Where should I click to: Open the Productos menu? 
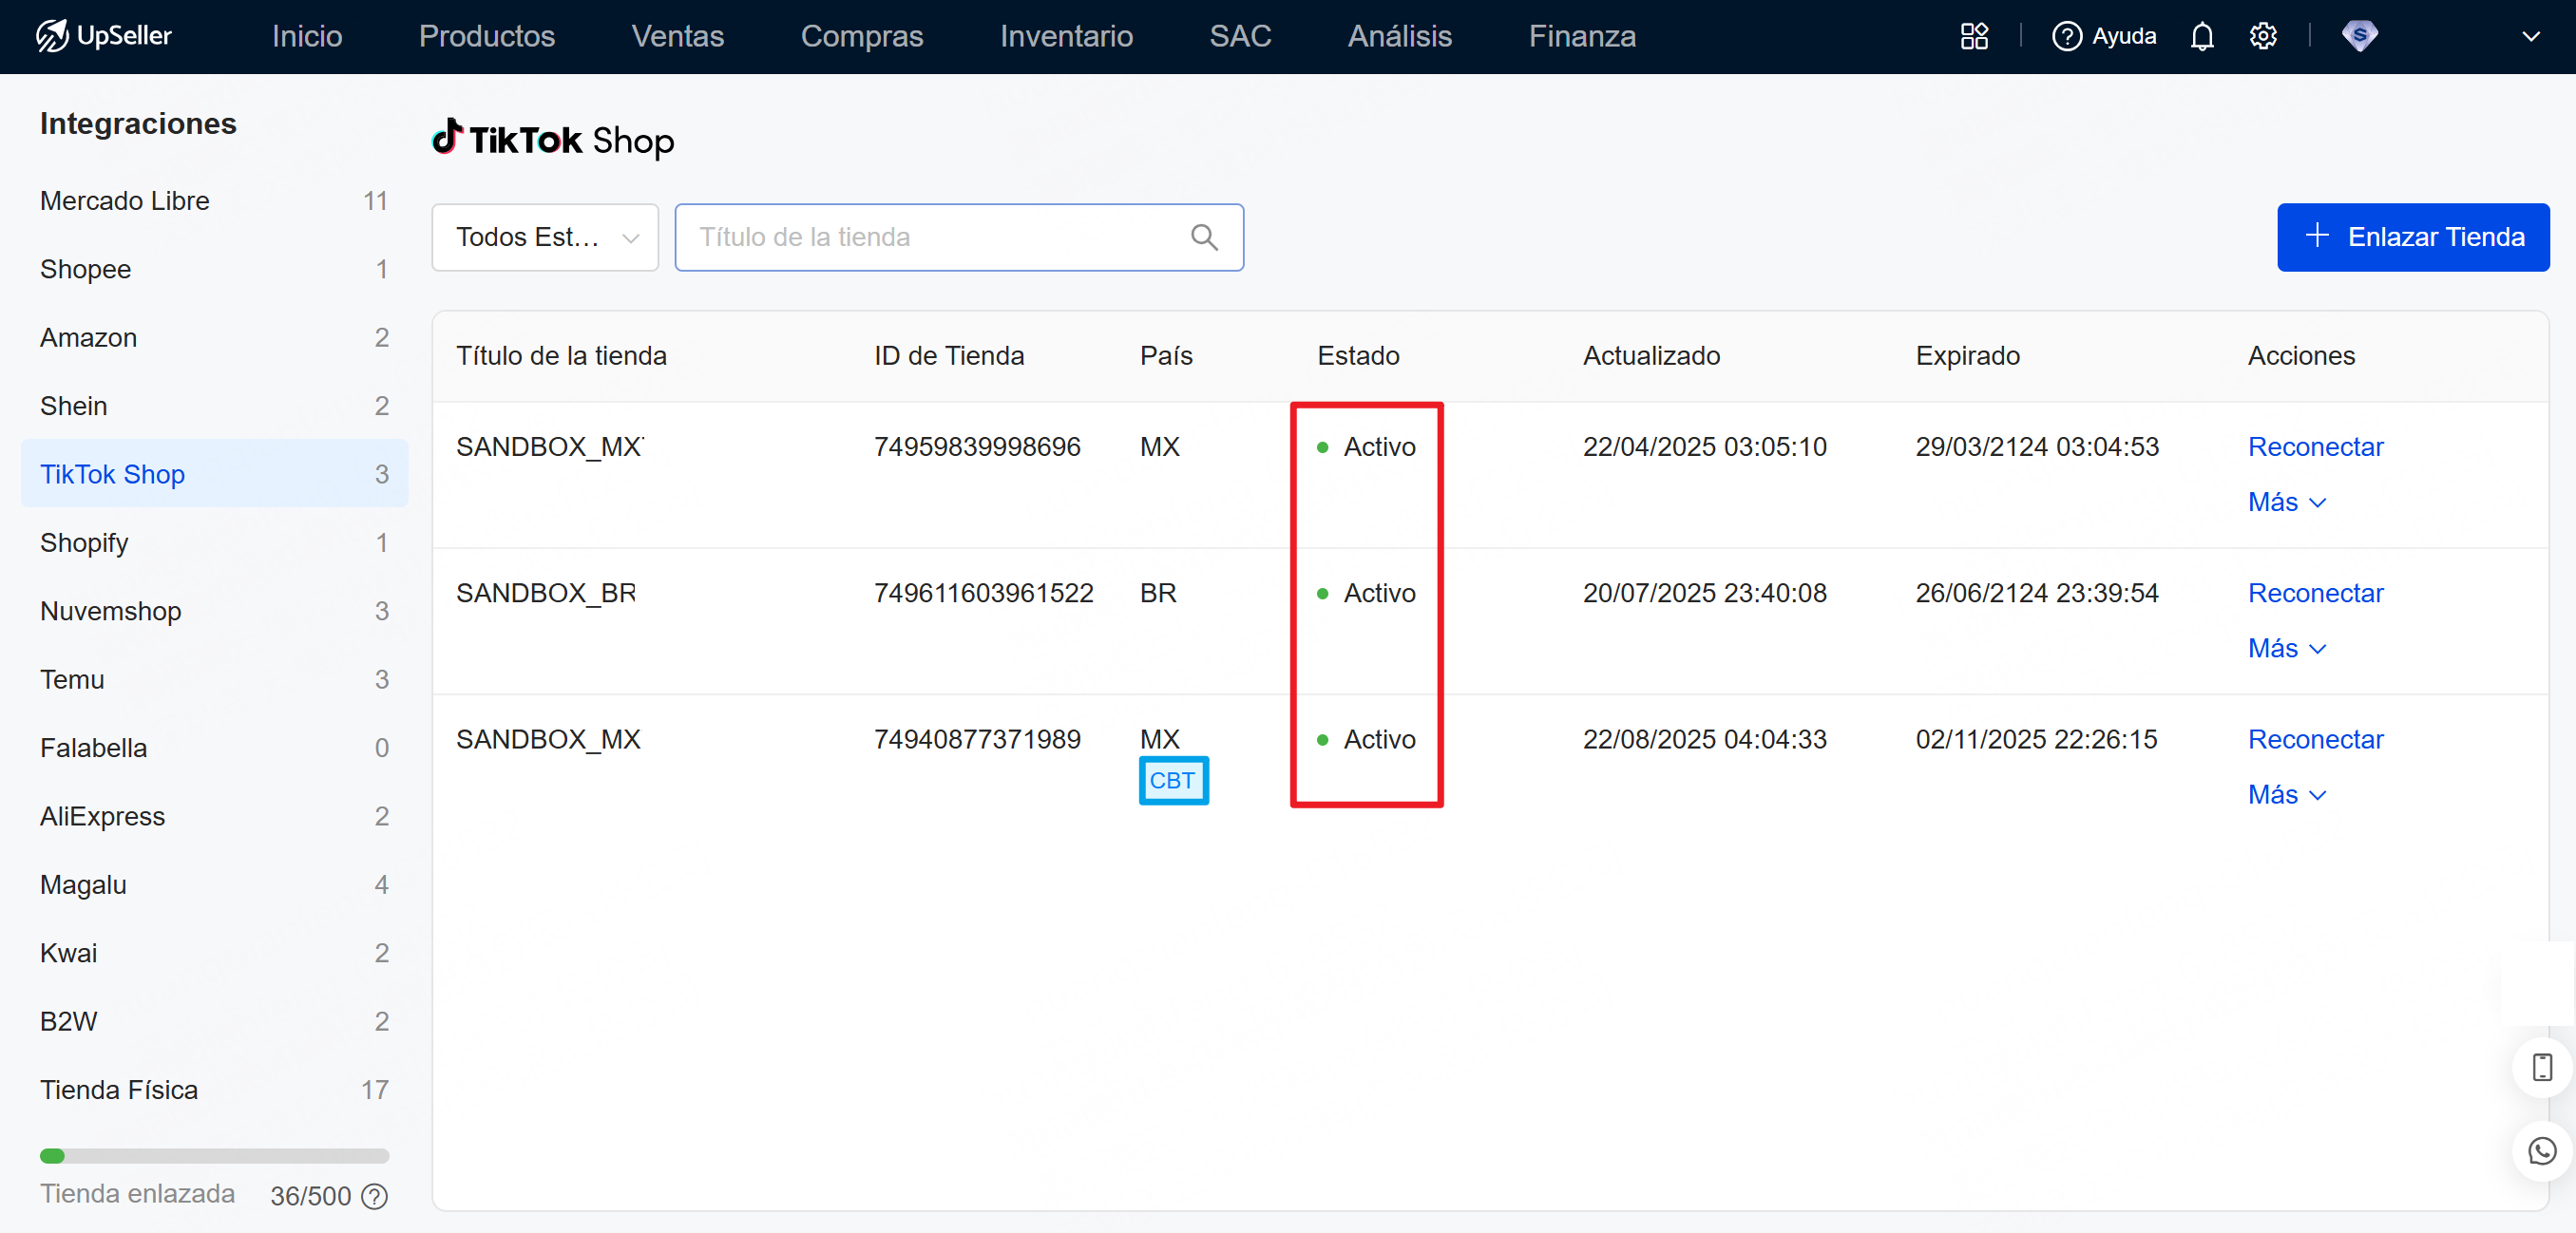point(487,36)
